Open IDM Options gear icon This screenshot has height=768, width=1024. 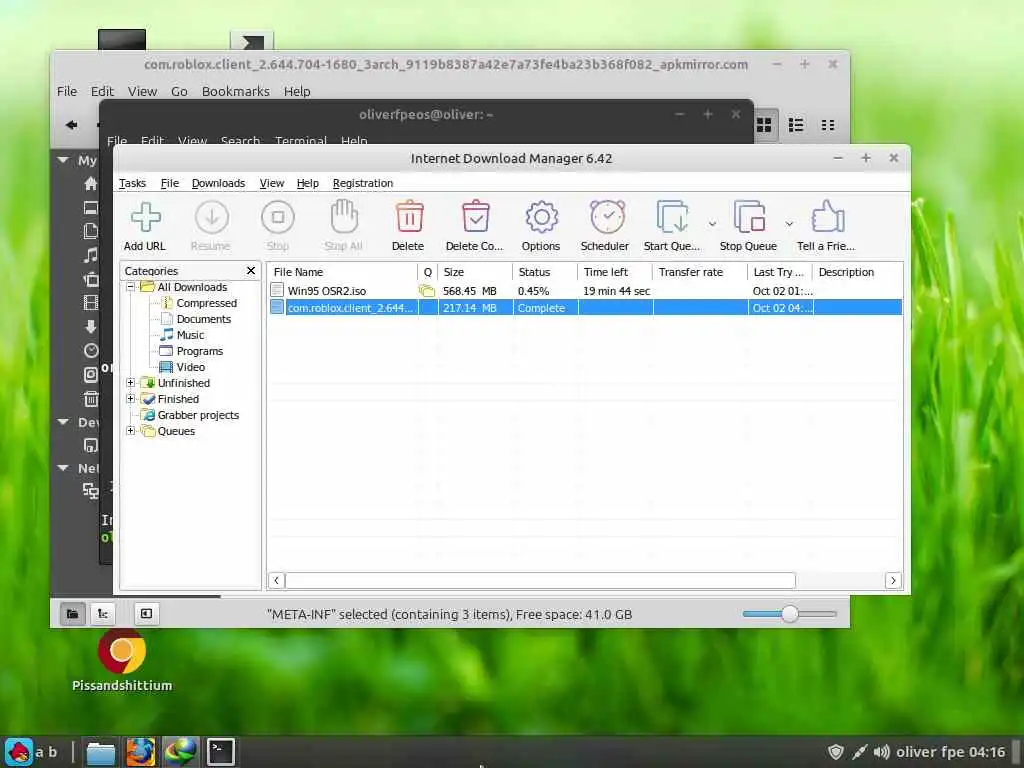tap(541, 217)
